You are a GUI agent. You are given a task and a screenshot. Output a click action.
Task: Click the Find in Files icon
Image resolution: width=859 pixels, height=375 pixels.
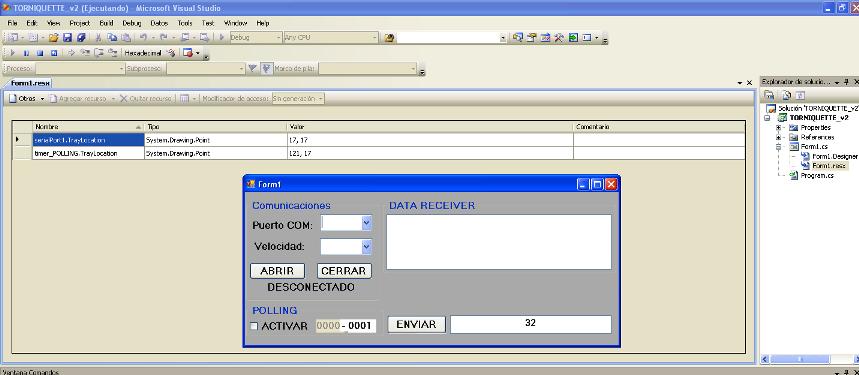point(389,38)
